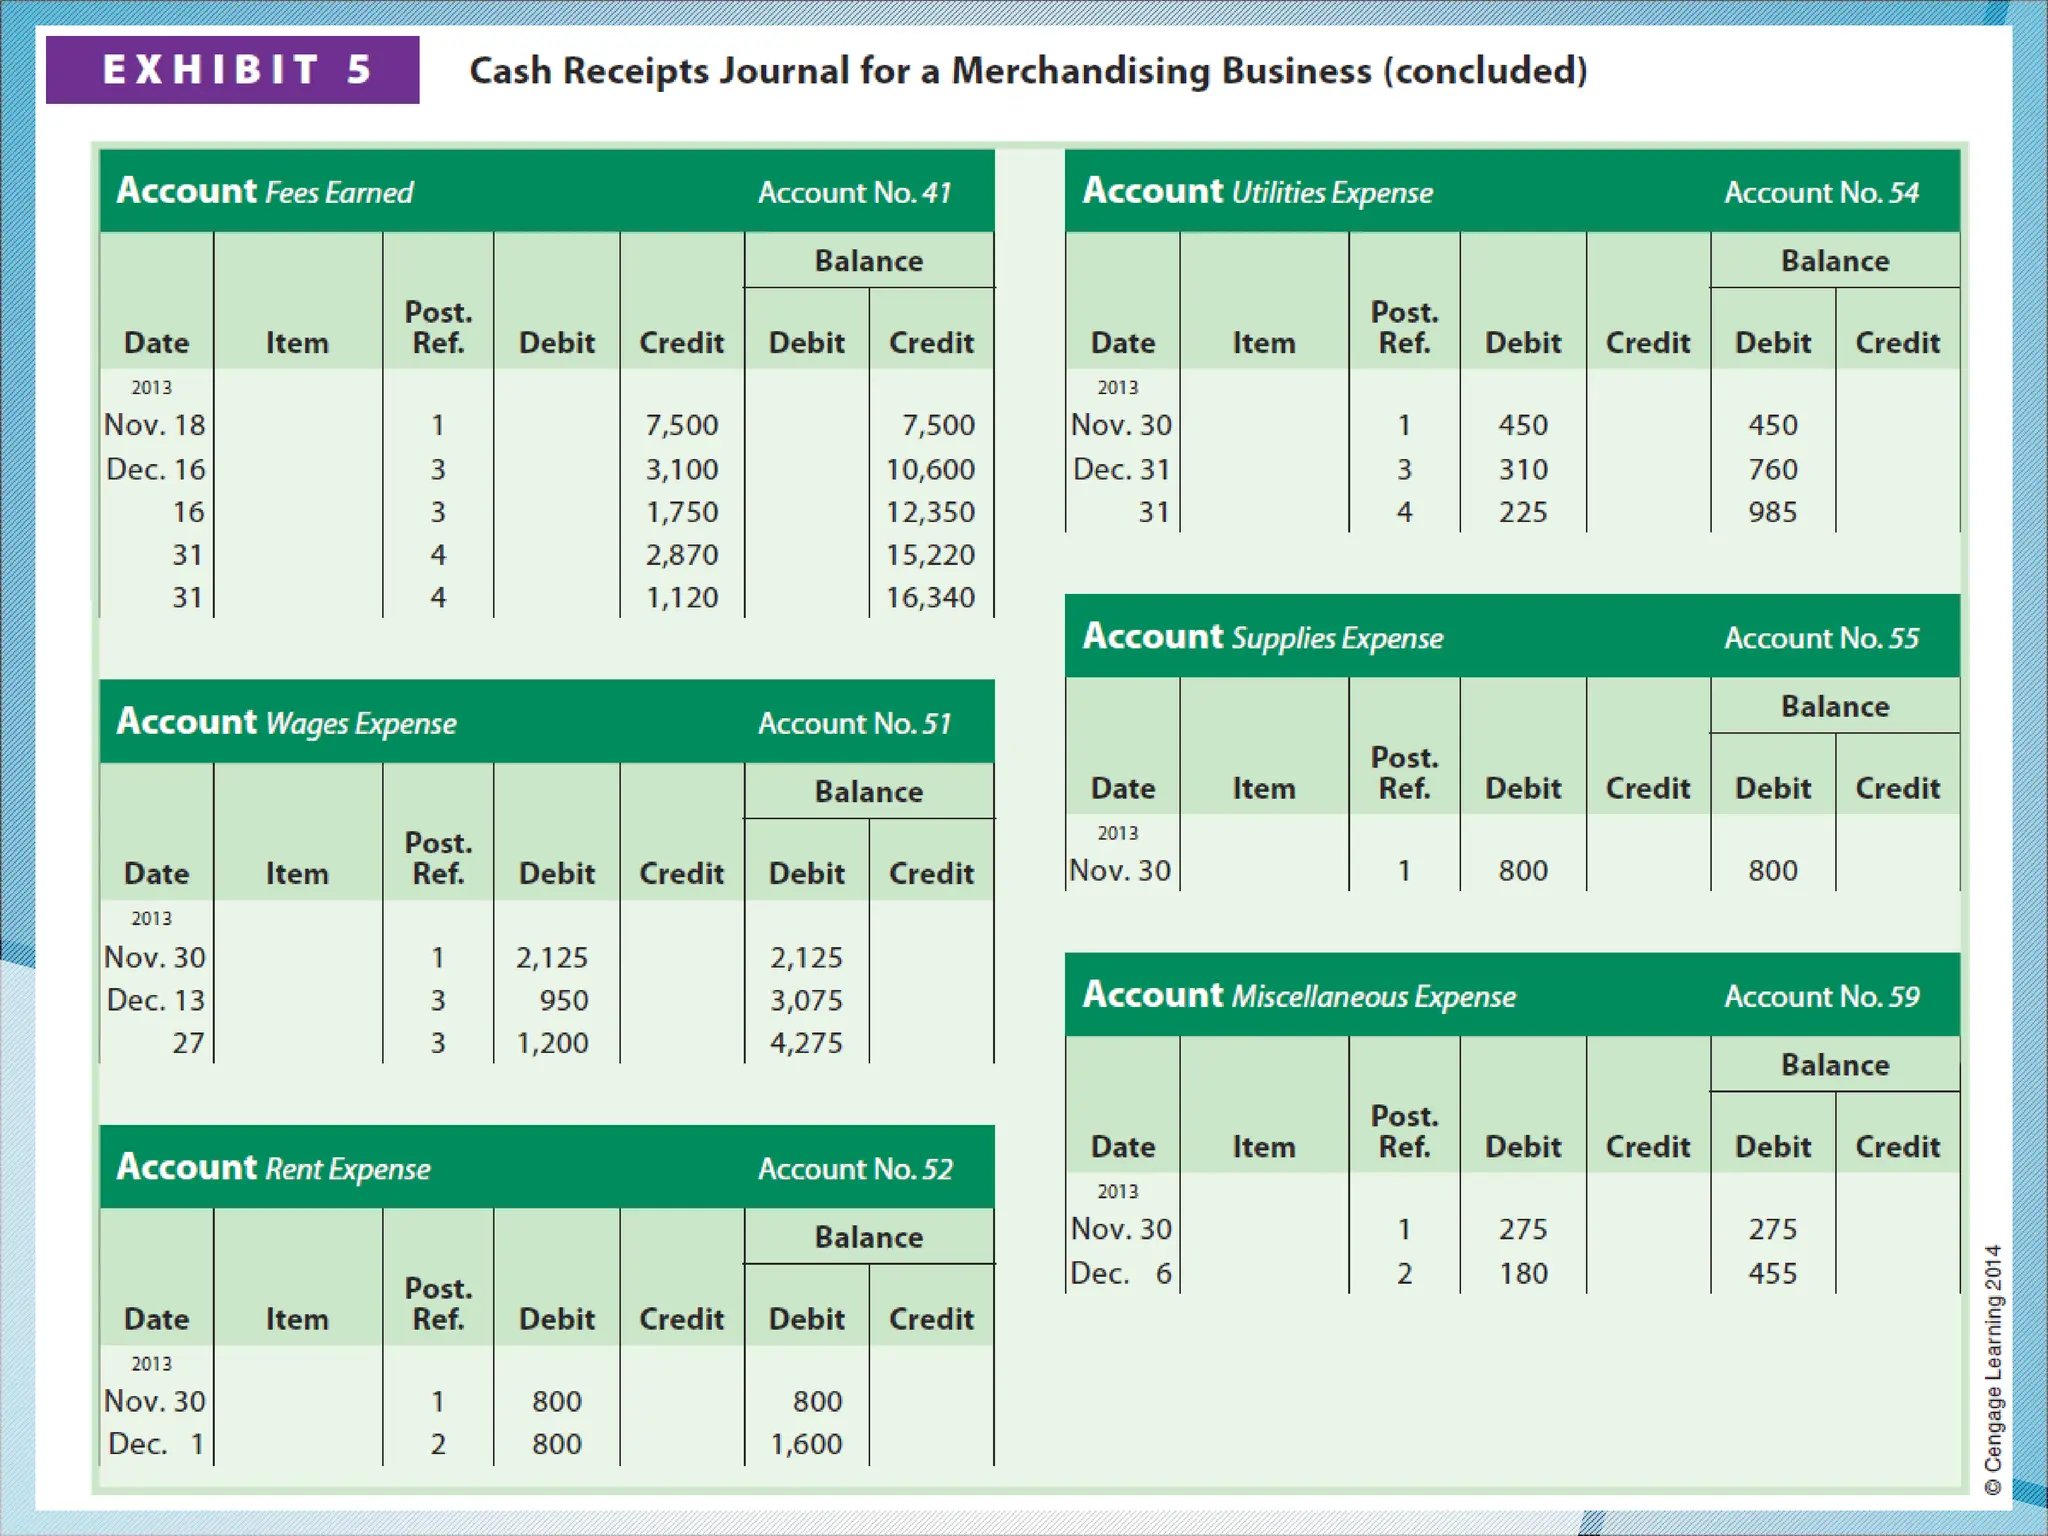Click the 455 Miscellaneous Expense balance
The width and height of the screenshot is (2048, 1536).
pyautogui.click(x=1773, y=1274)
